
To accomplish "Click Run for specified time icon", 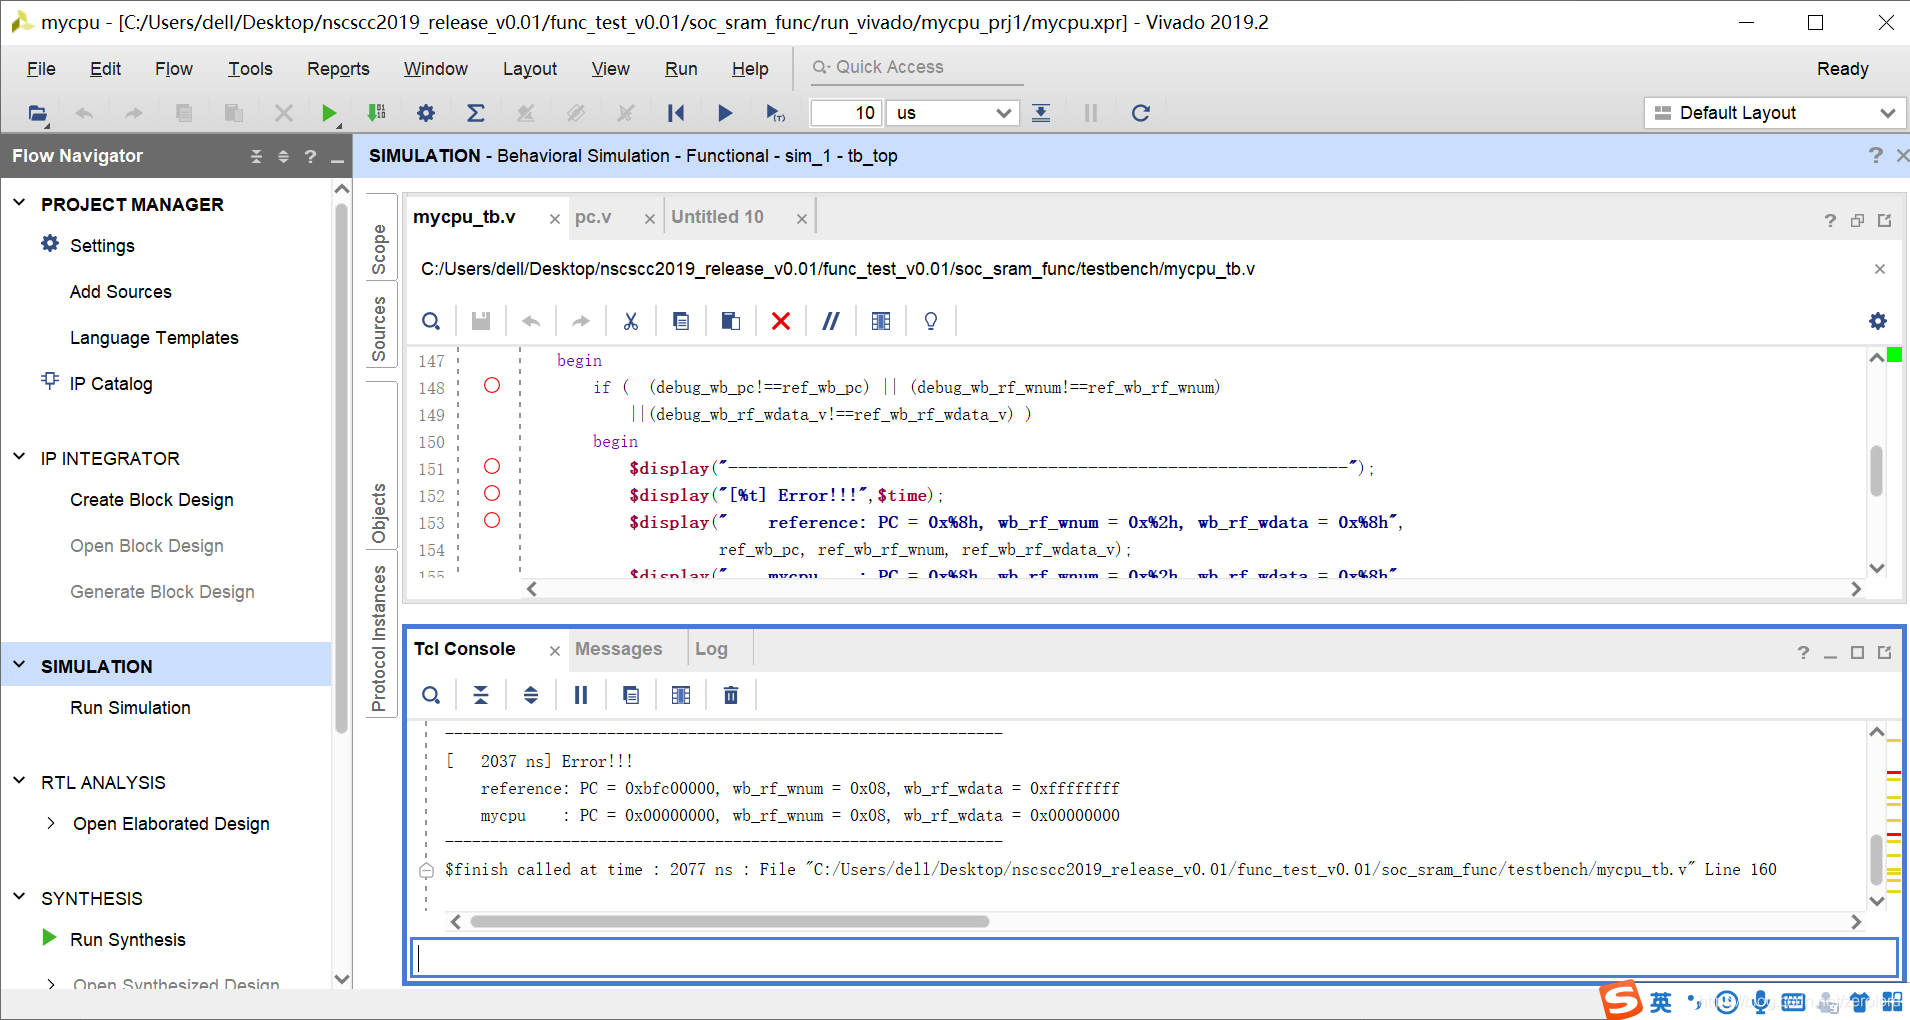I will [x=775, y=113].
